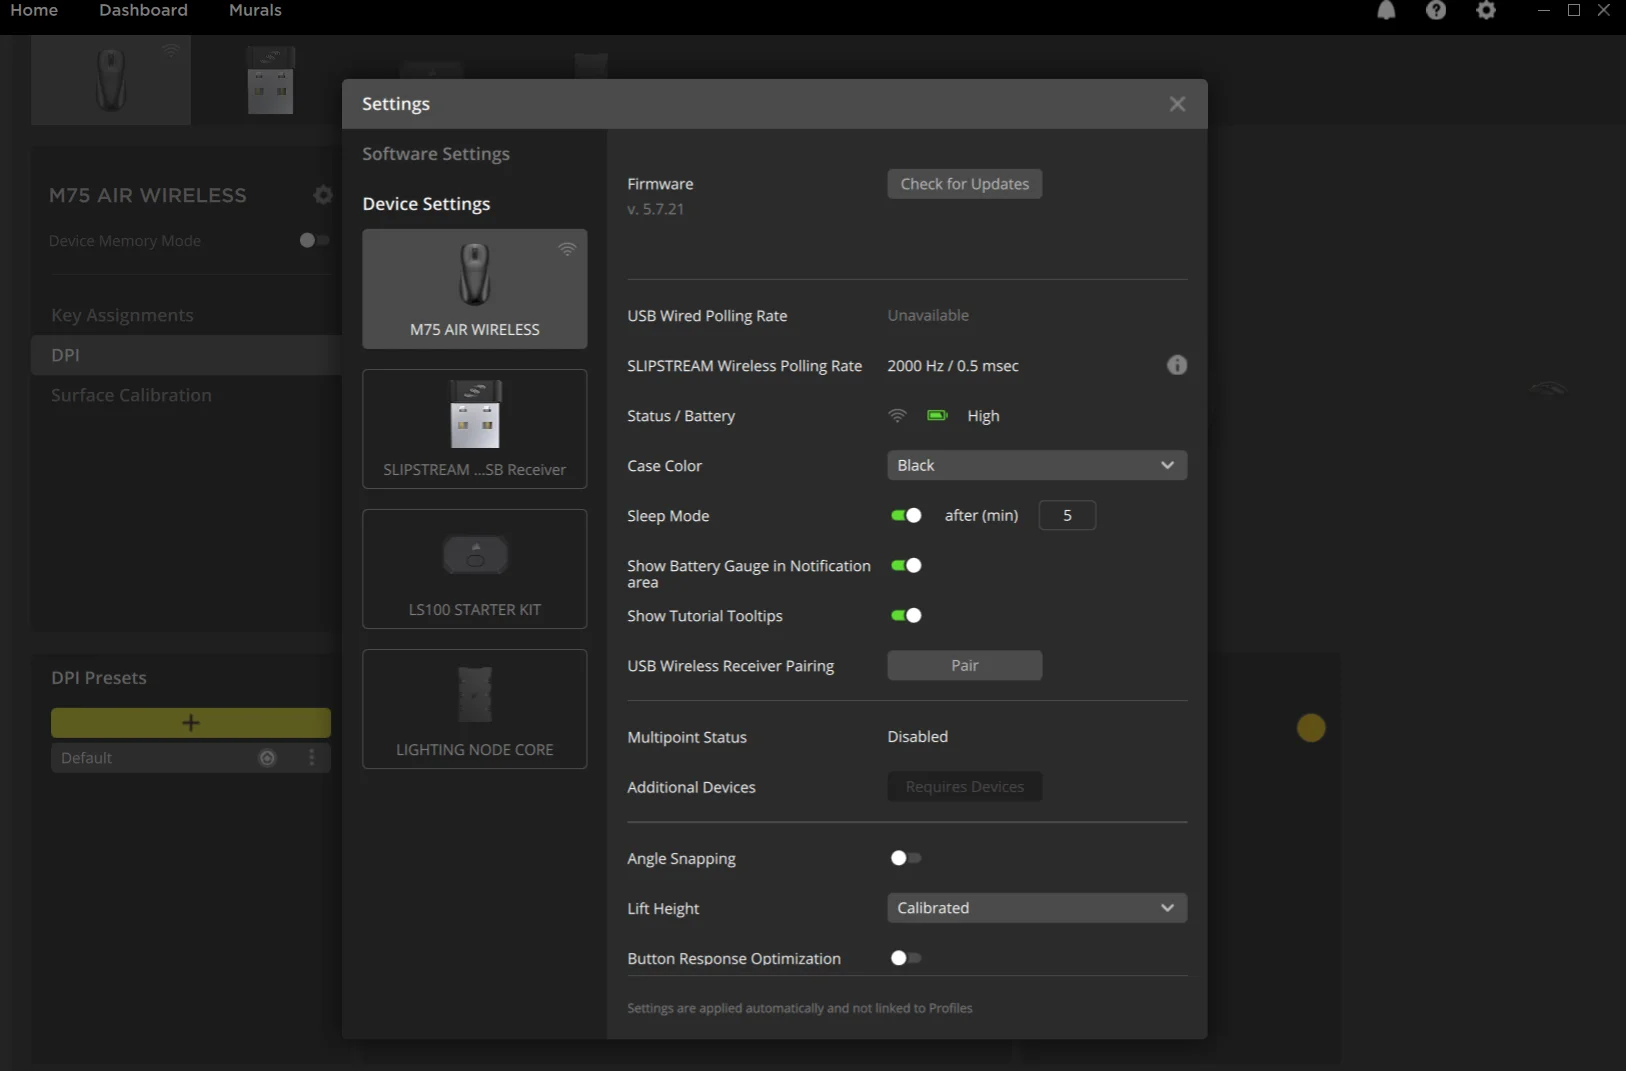The width and height of the screenshot is (1626, 1071).
Task: Click the add DPI preset plus button
Action: [191, 723]
